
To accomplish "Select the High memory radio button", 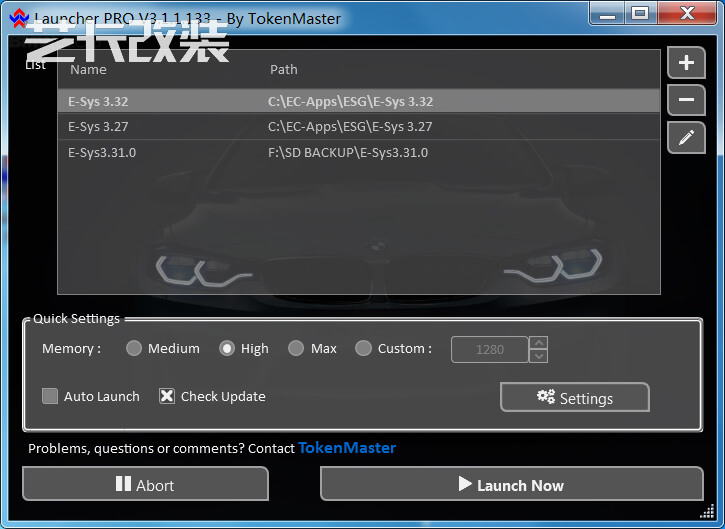I will 227,348.
